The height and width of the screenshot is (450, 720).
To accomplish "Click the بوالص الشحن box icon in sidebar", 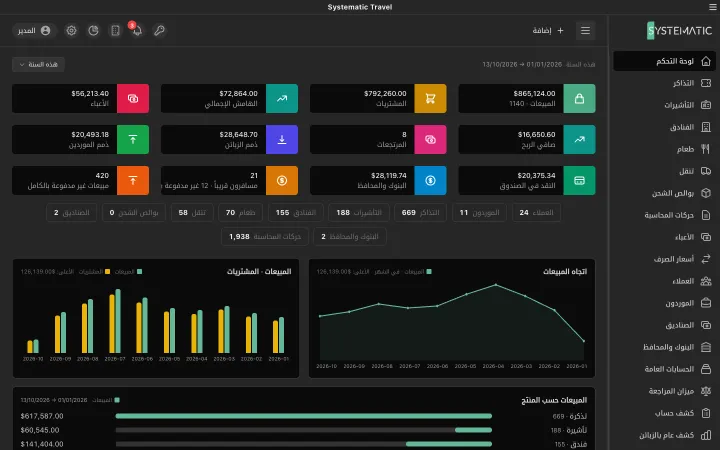I will (706, 193).
